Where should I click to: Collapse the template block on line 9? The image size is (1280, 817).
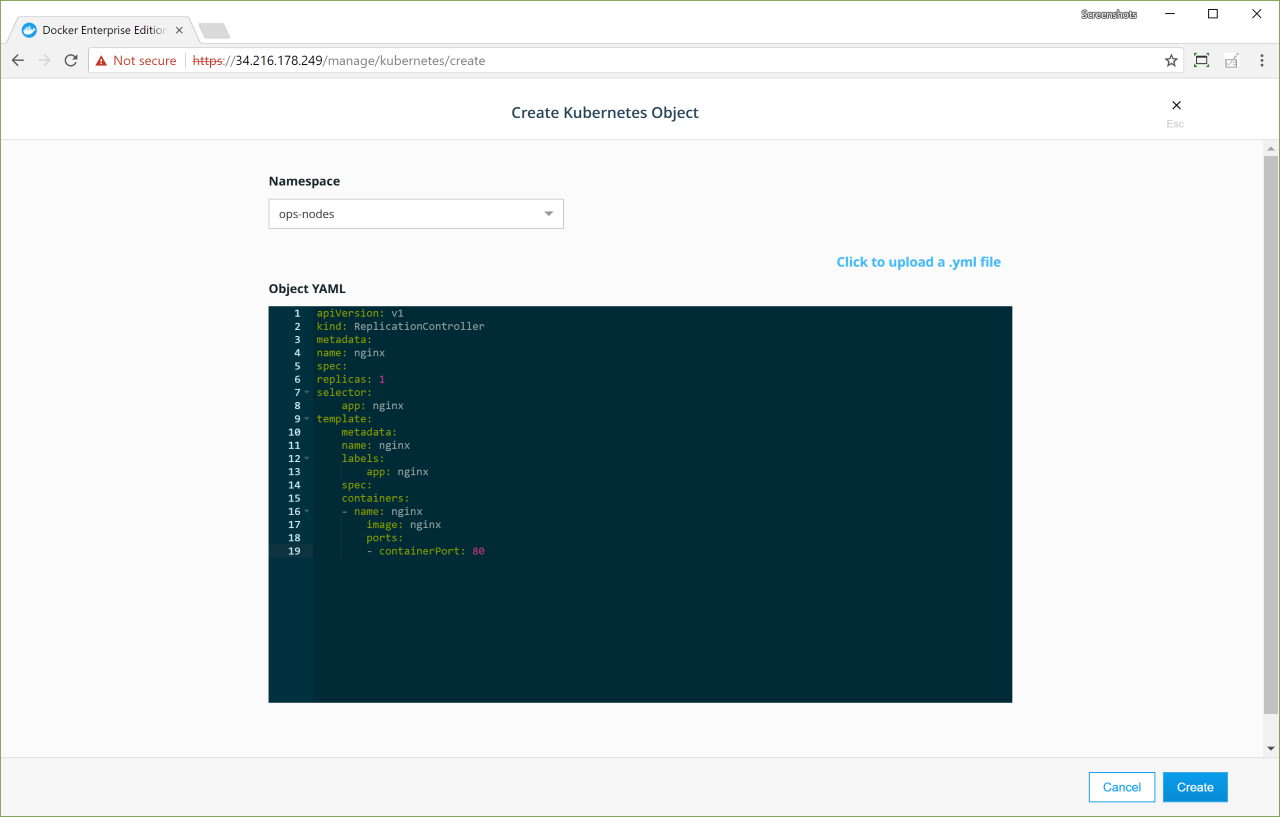pyautogui.click(x=307, y=419)
